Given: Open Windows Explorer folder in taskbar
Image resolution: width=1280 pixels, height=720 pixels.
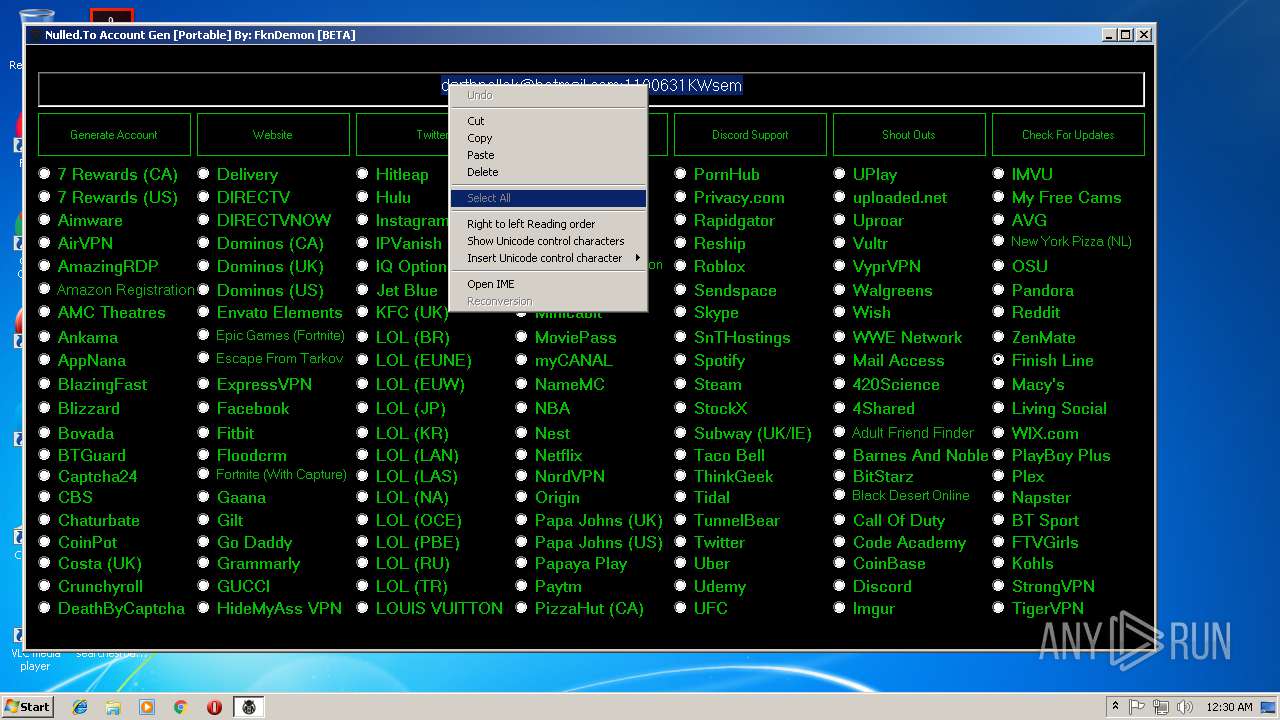Looking at the screenshot, I should 113,707.
